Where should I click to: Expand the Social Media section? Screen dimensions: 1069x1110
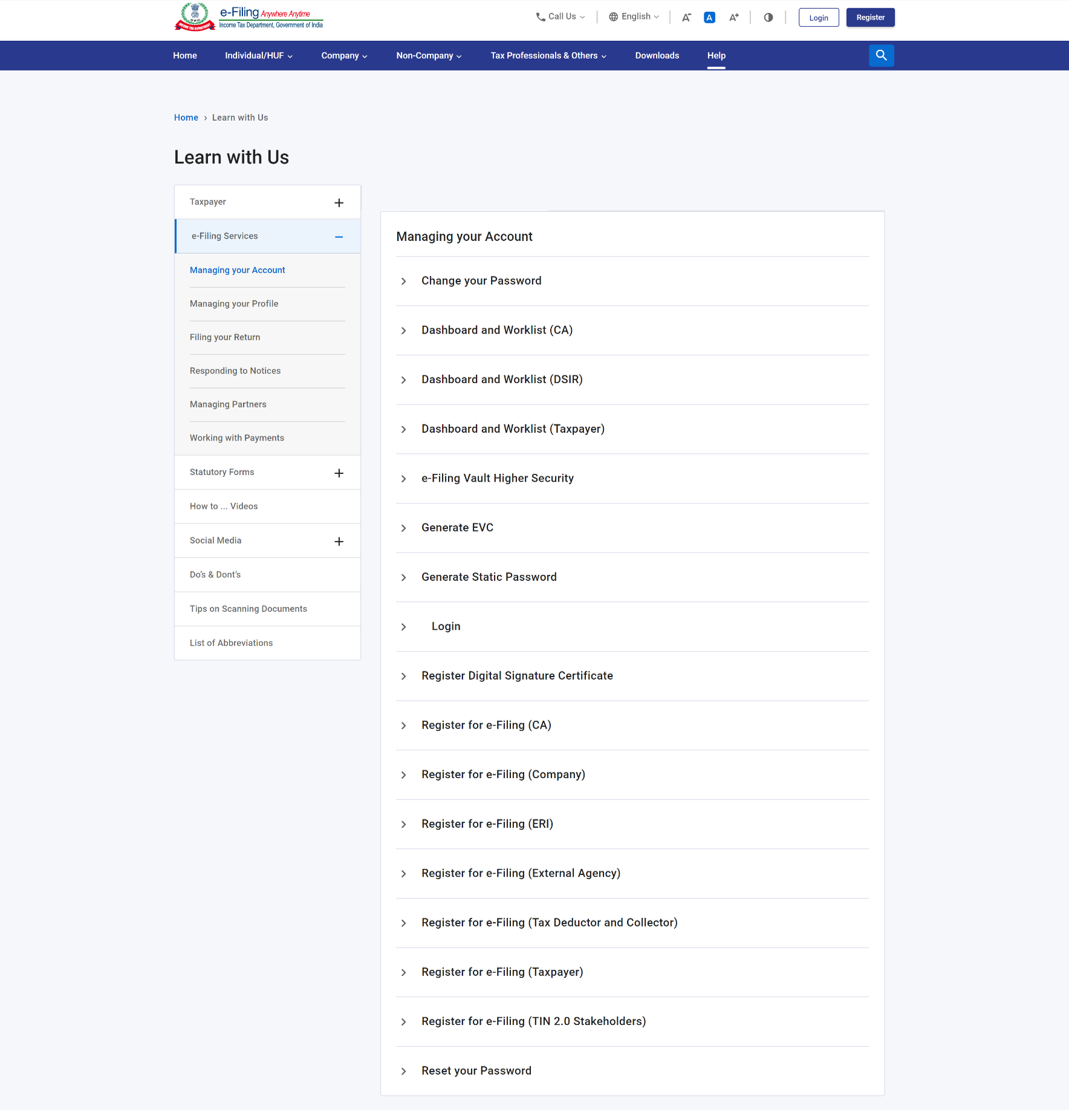click(338, 540)
